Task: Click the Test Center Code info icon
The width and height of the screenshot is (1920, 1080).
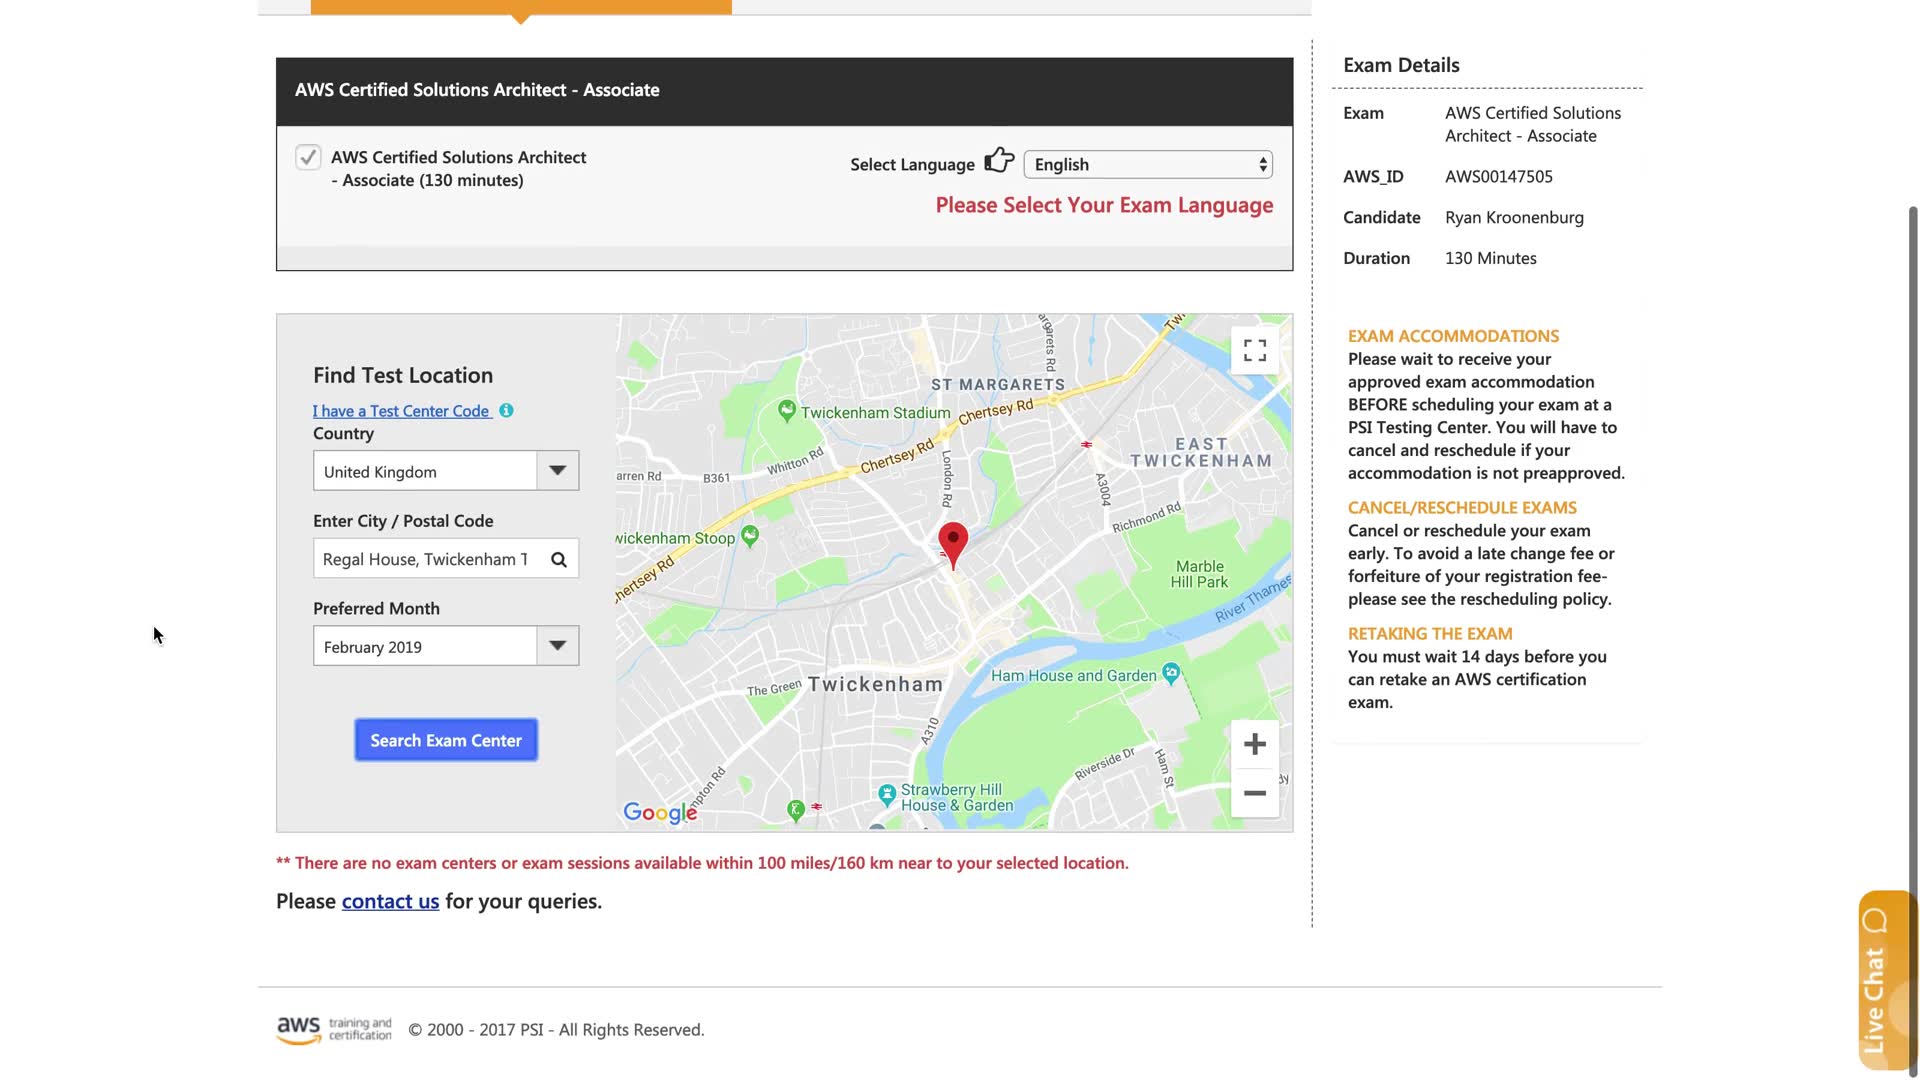Action: click(506, 410)
